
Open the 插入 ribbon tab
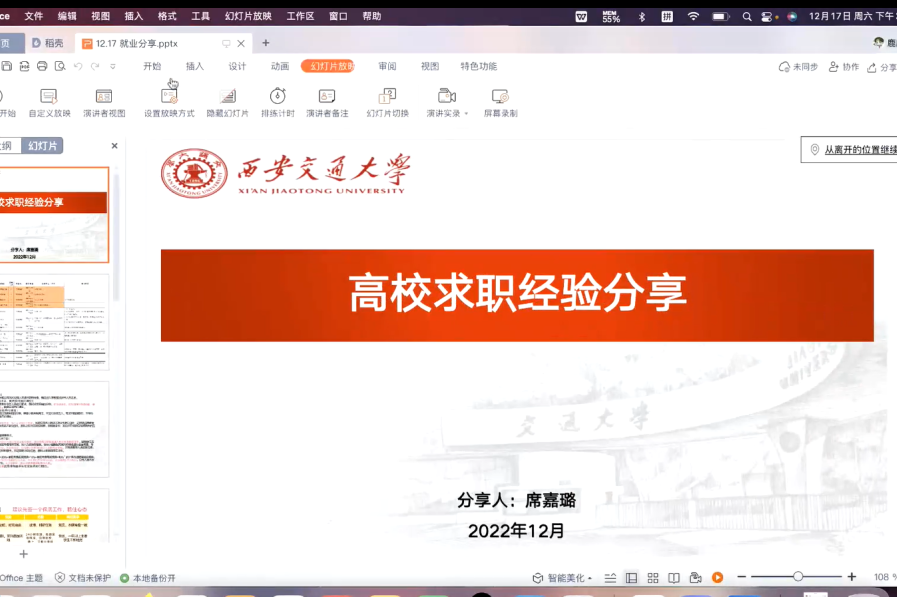pos(194,67)
